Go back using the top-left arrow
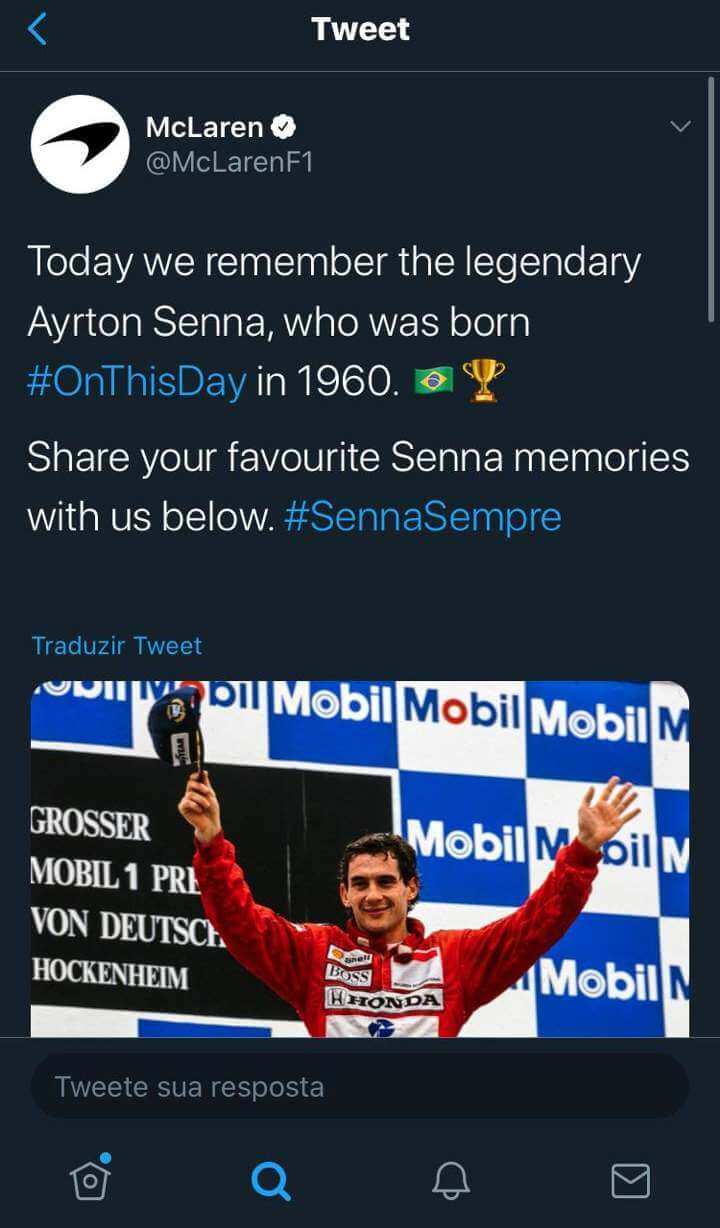 pyautogui.click(x=37, y=30)
